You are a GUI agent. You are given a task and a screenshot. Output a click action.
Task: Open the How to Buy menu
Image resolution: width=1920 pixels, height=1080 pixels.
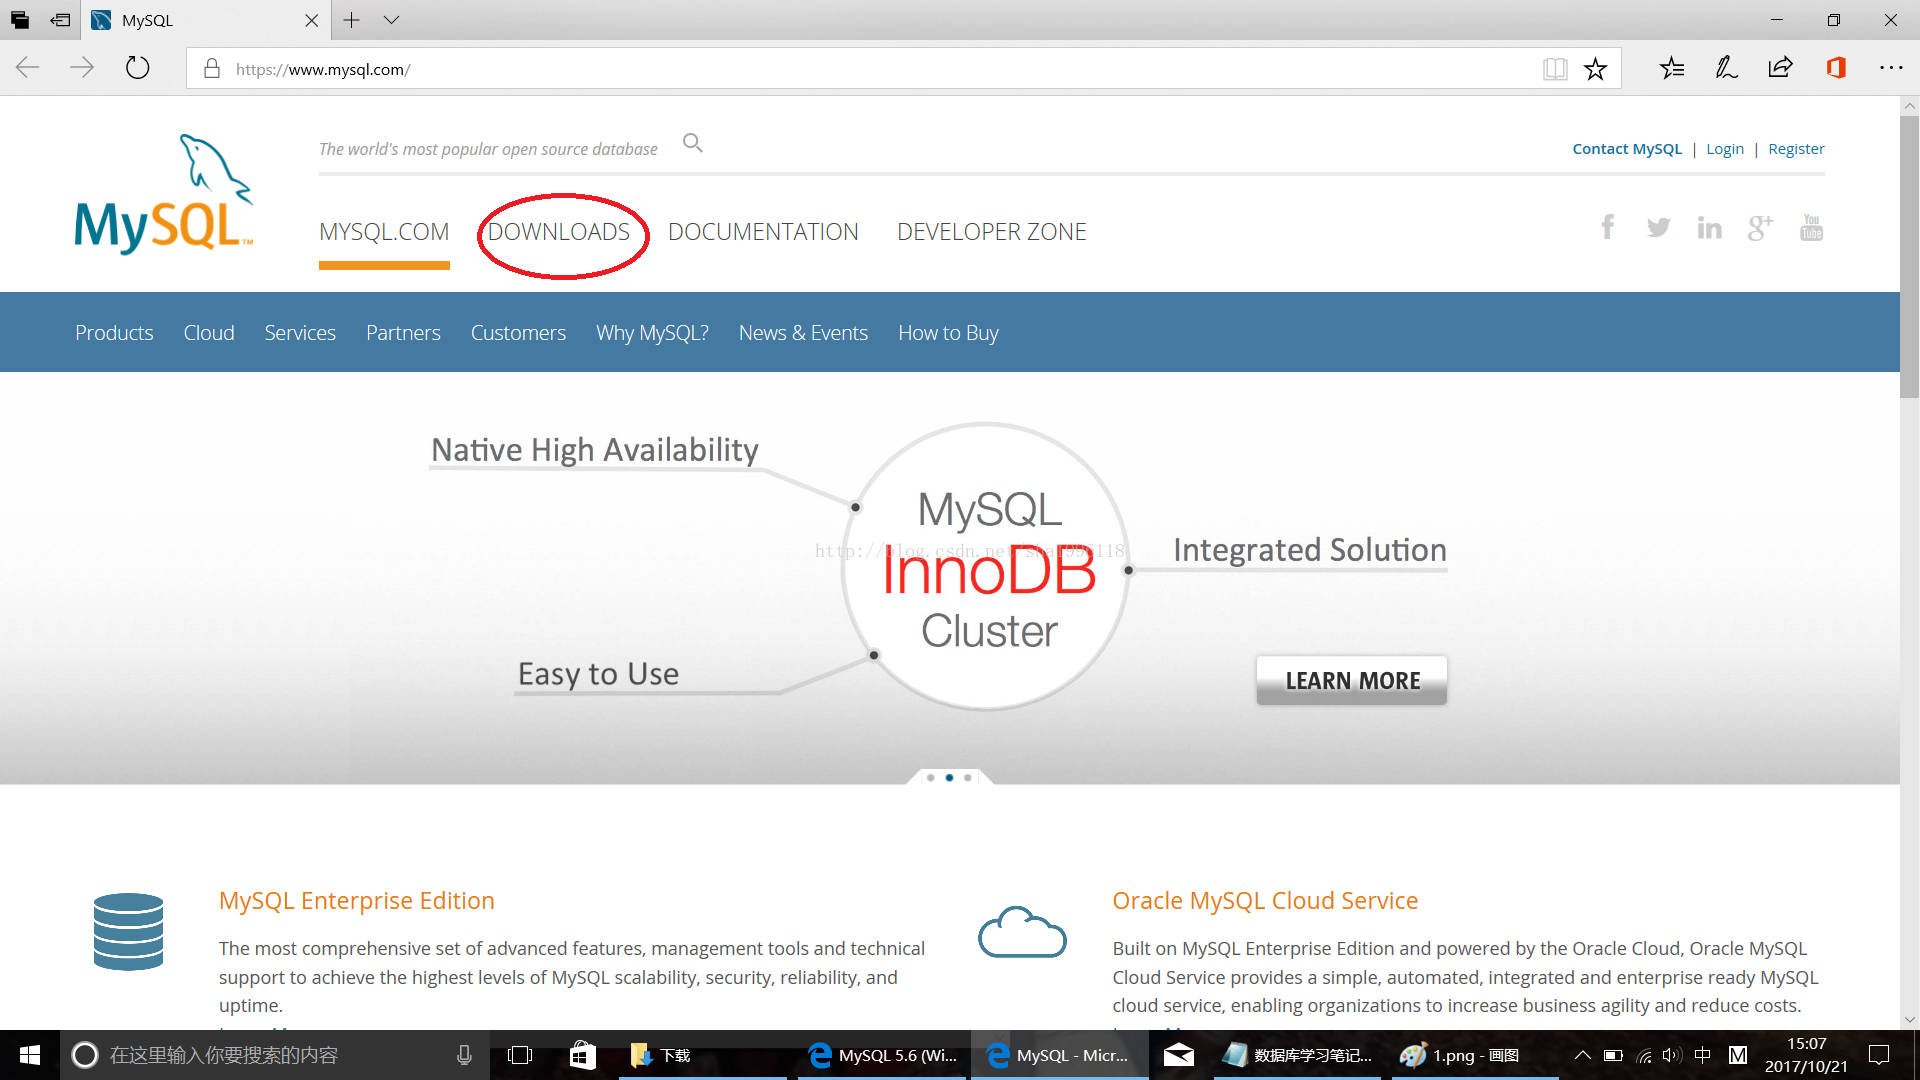pos(948,333)
